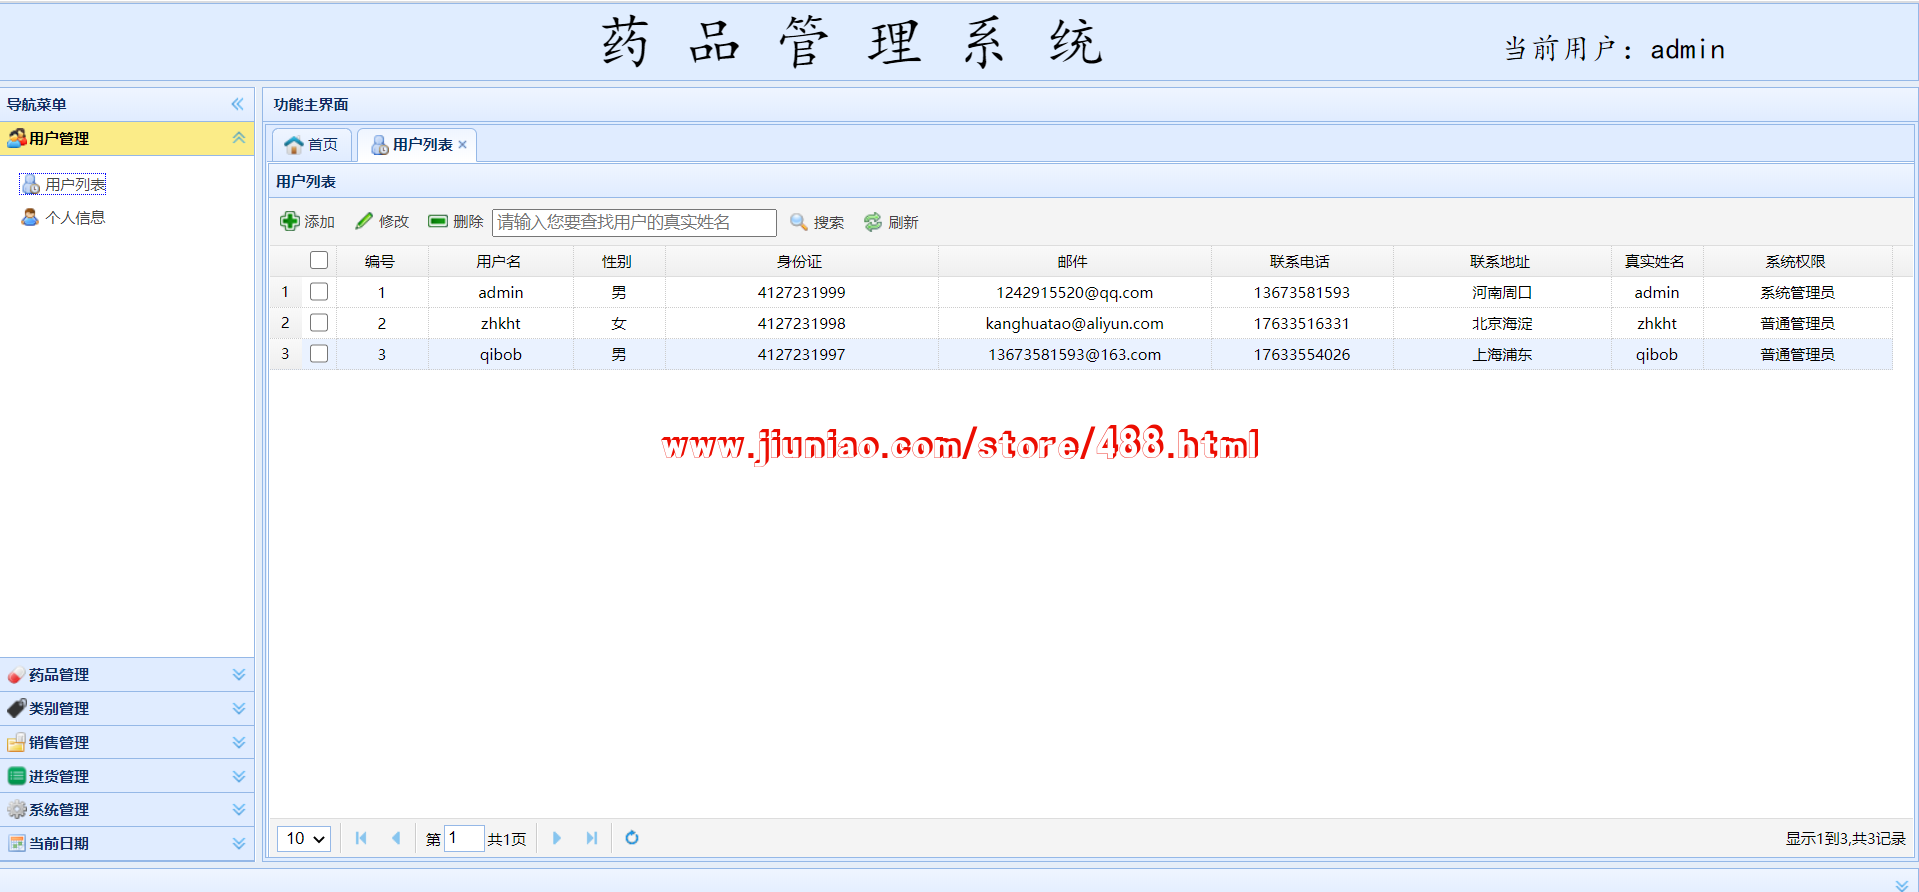The width and height of the screenshot is (1919, 892).
Task: Collapse the navigation menu panel
Action: click(238, 104)
